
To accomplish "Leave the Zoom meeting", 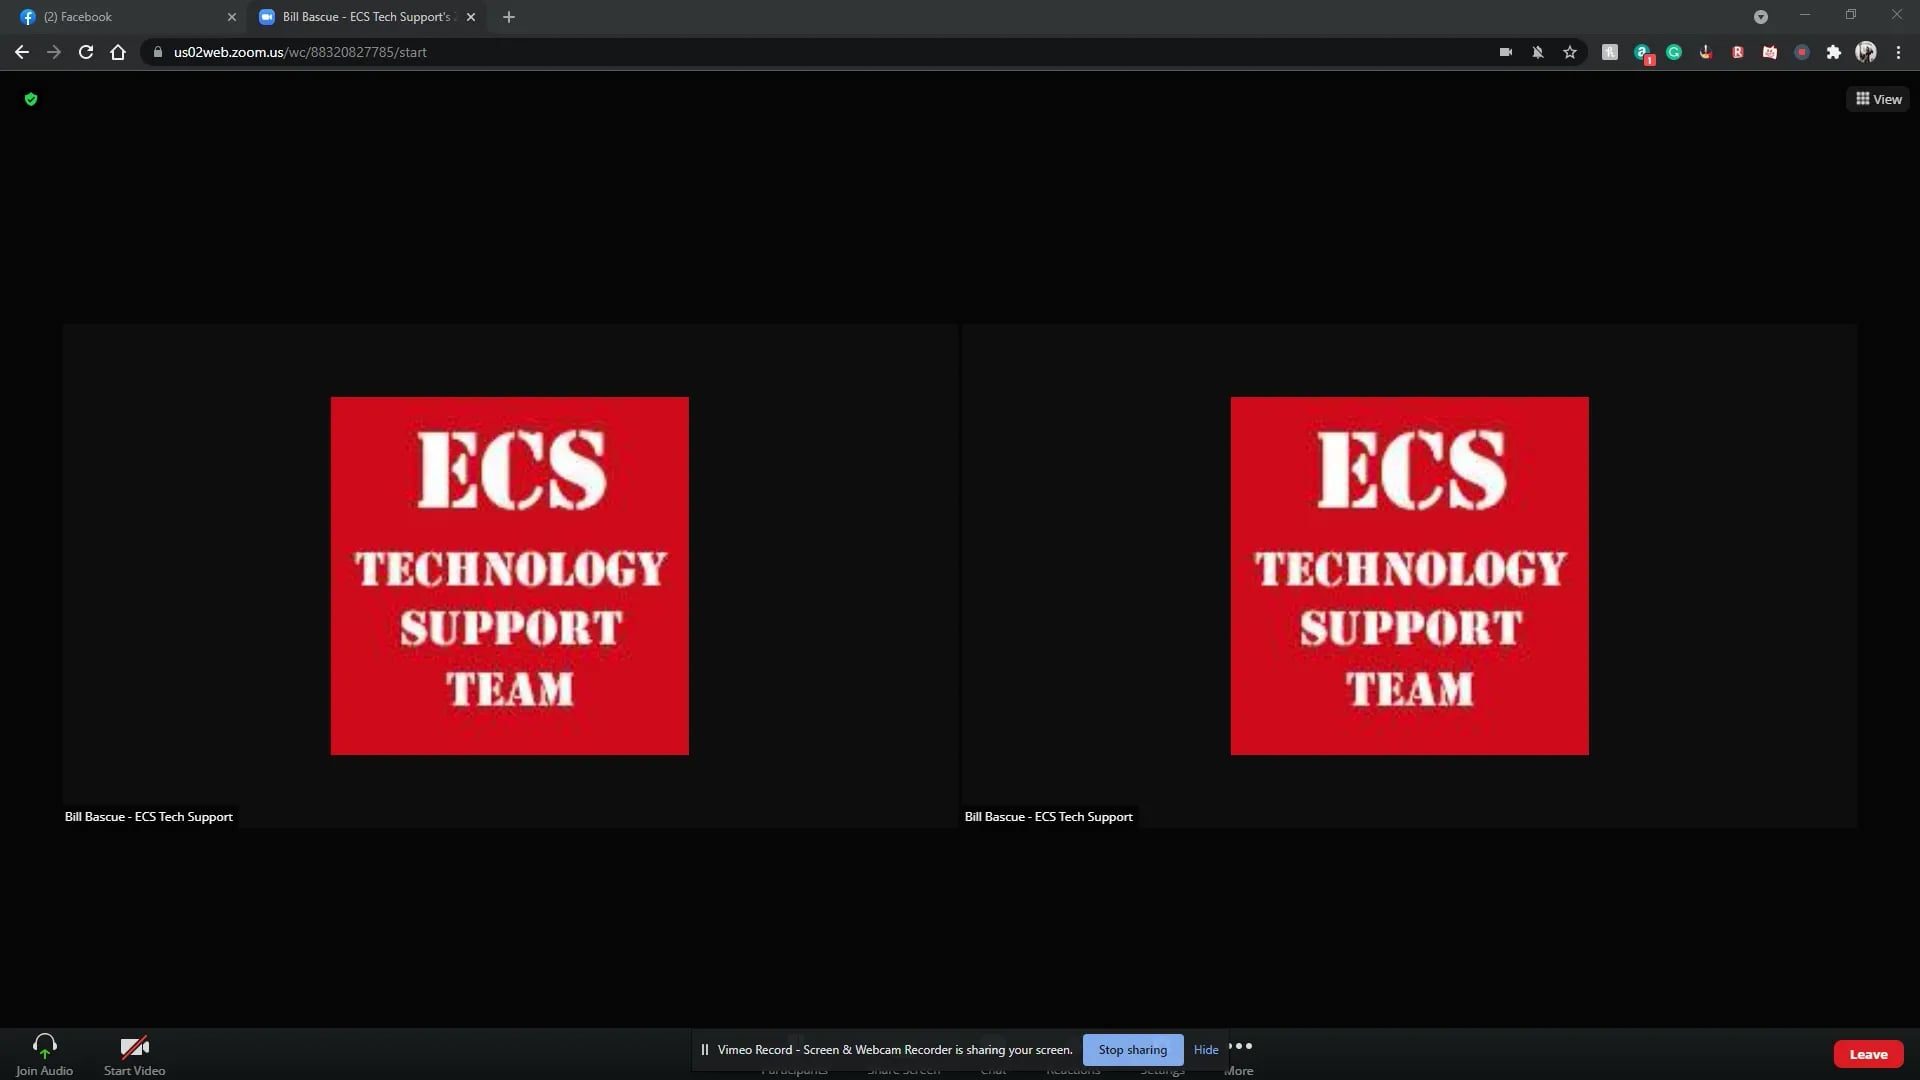I will pos(1869,1053).
